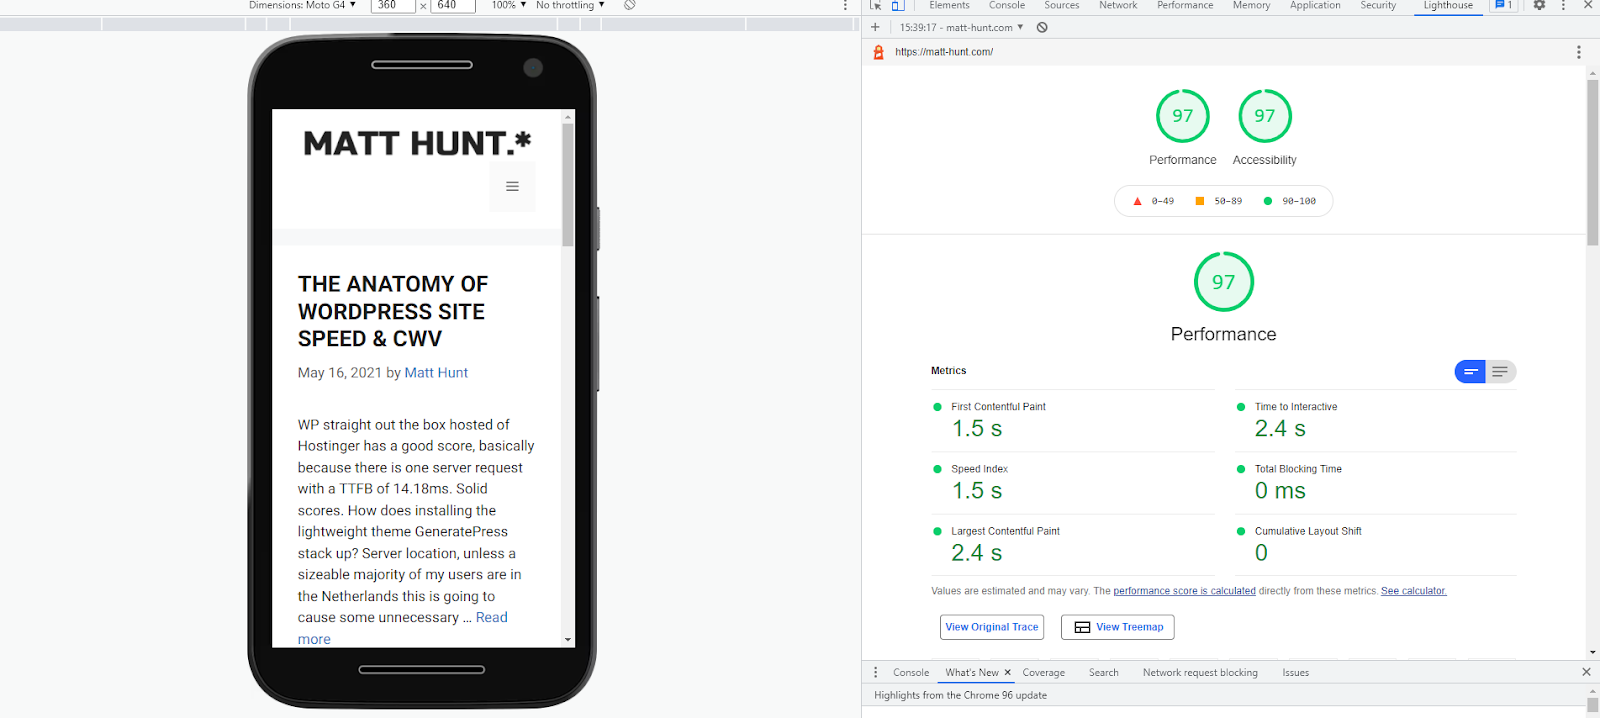
Task: Open the Issues drawer tab
Action: [1295, 672]
